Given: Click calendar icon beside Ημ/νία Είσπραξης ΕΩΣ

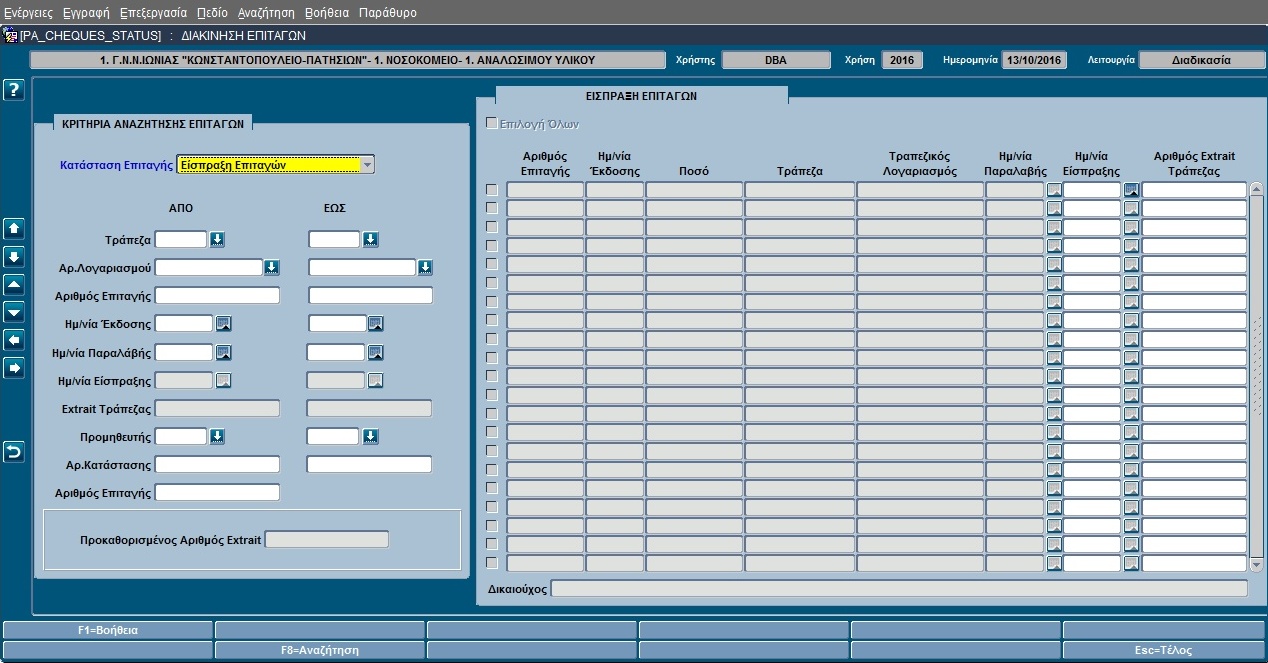Looking at the screenshot, I should [375, 380].
